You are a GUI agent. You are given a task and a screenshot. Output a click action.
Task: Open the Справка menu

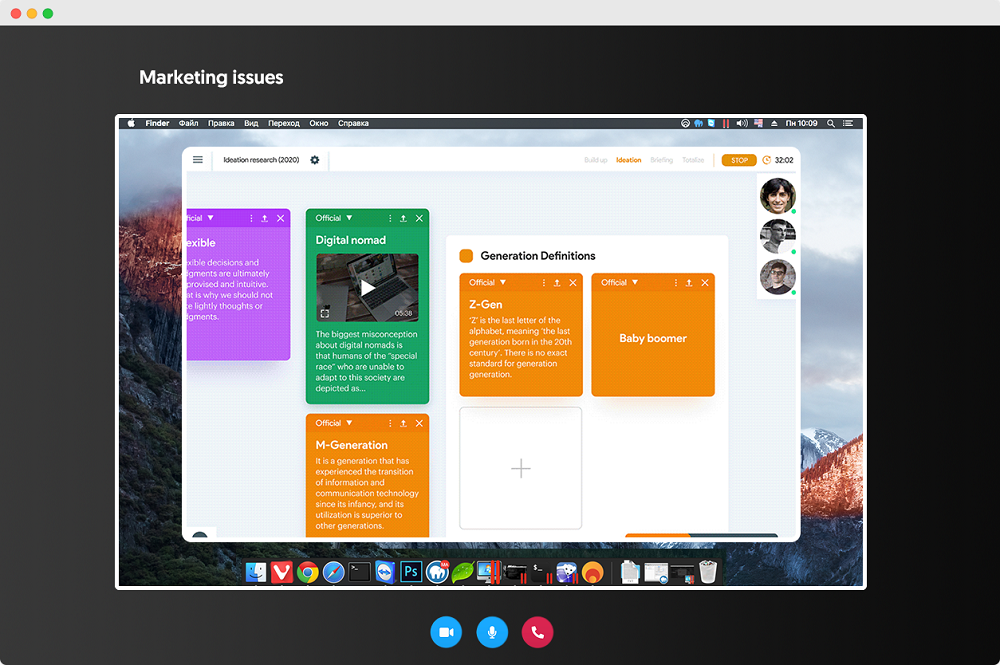coord(353,123)
